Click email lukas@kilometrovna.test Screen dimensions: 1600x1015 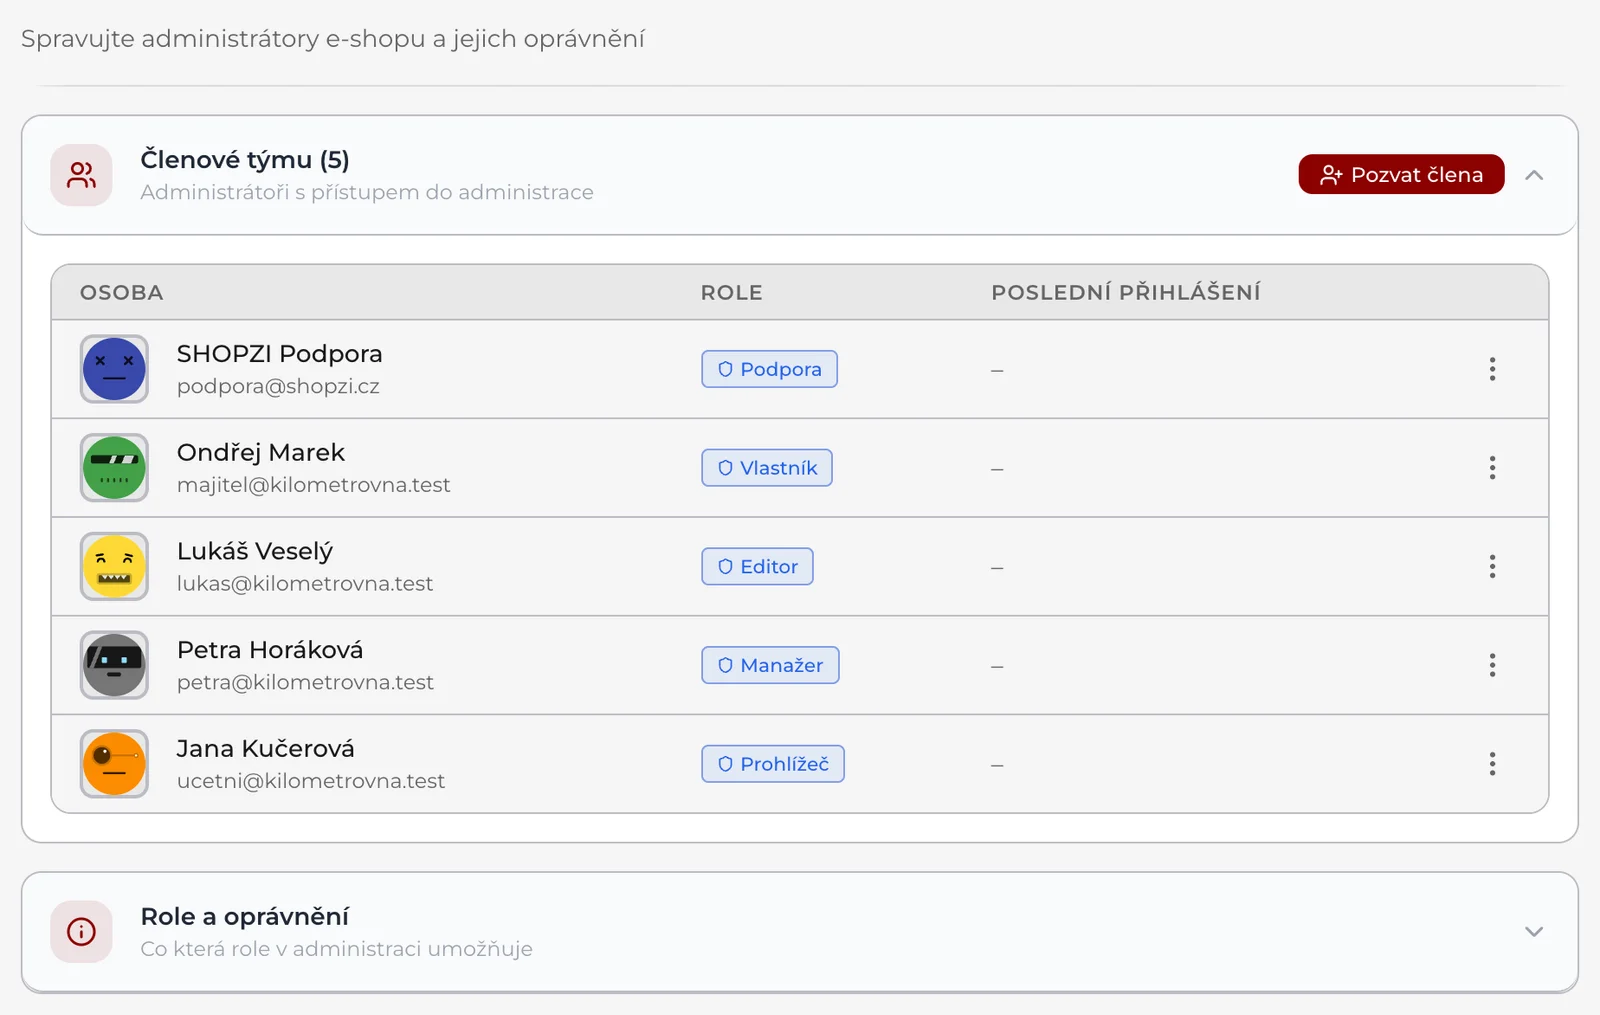(305, 584)
